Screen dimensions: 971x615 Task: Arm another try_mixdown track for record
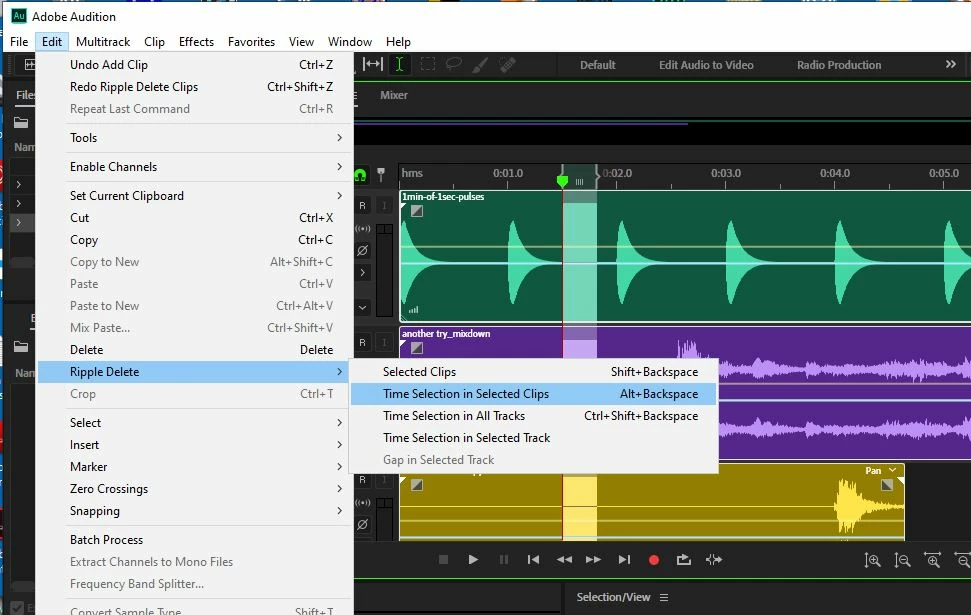(362, 342)
